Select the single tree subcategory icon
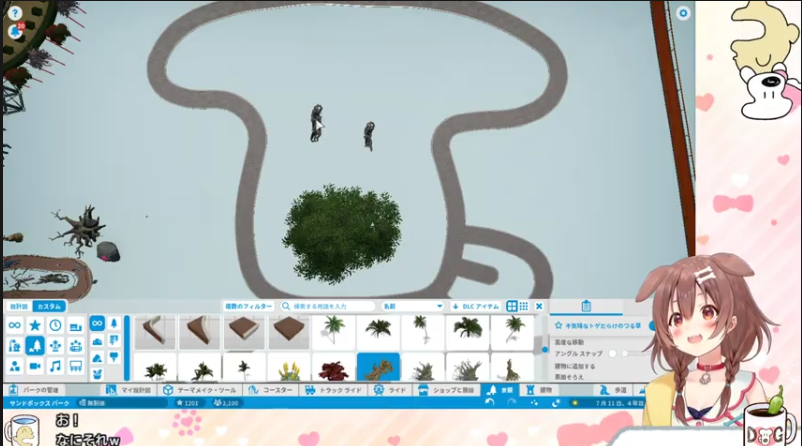The image size is (802, 446). click(x=114, y=323)
